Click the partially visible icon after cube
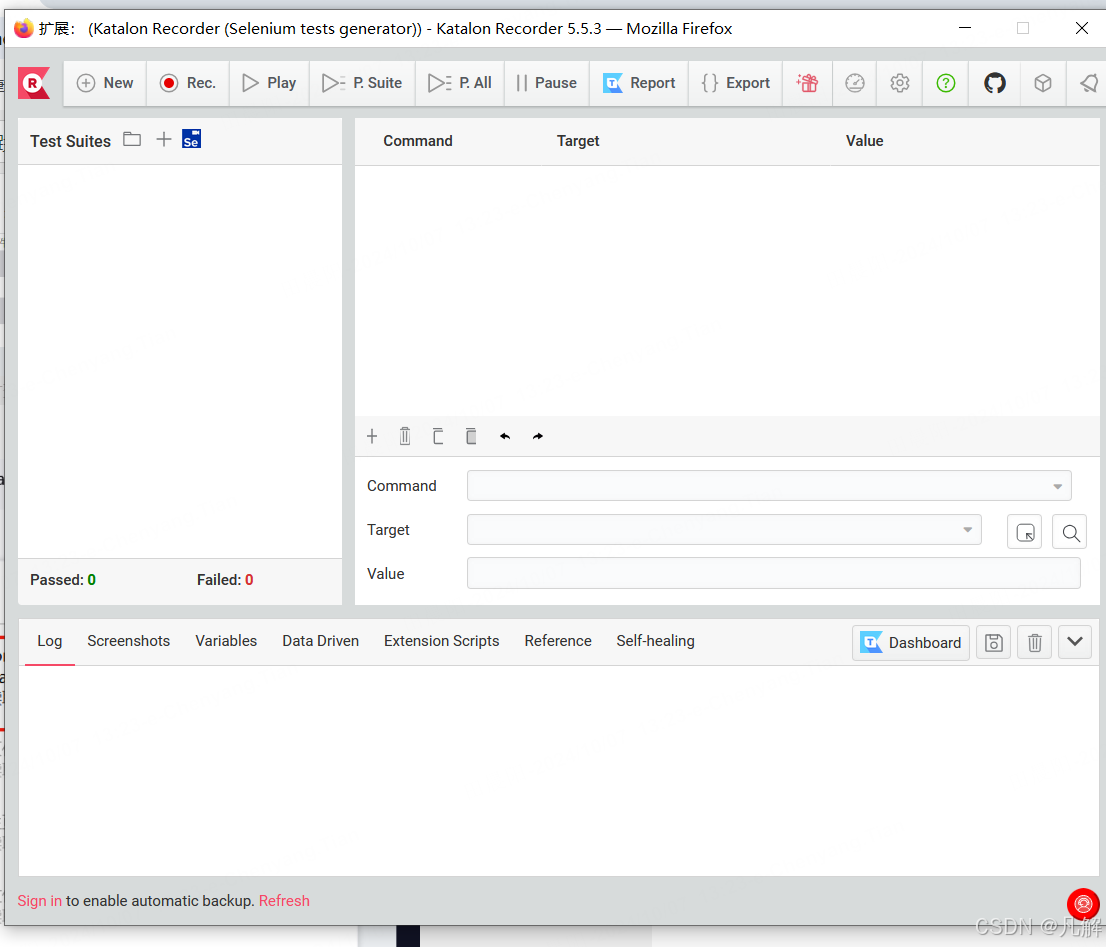The height and width of the screenshot is (947, 1106). (x=1088, y=83)
